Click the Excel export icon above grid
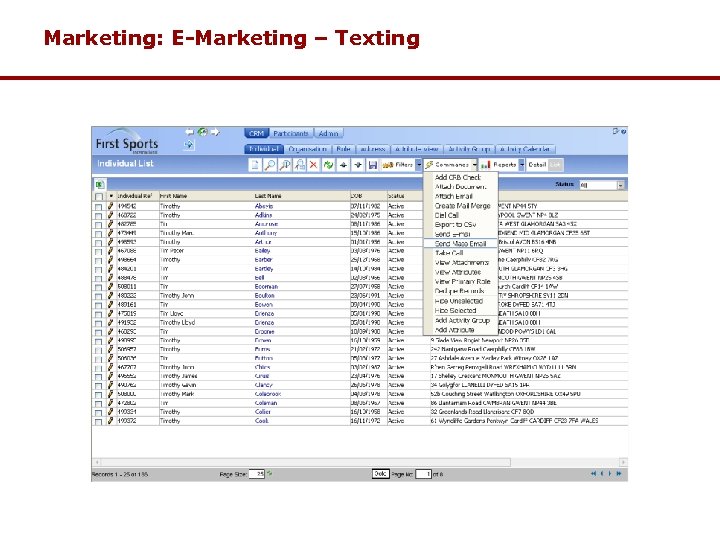The width and height of the screenshot is (720, 540). point(100,185)
